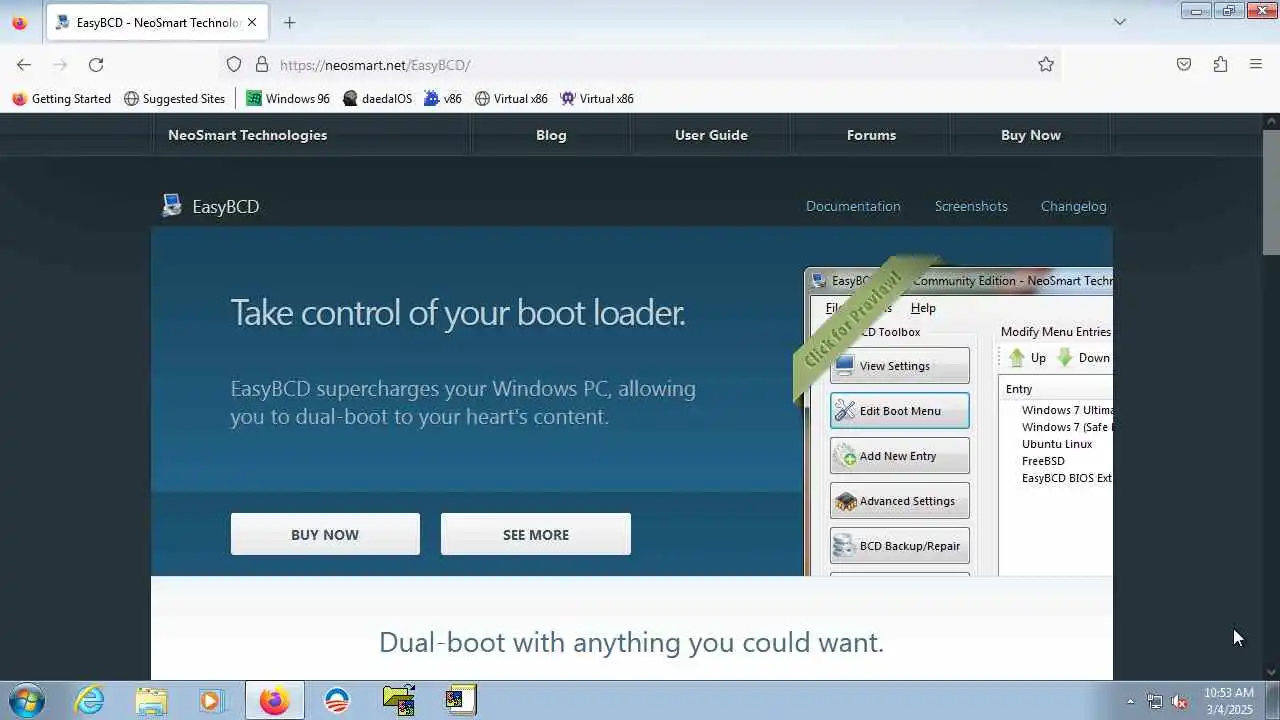Open the User Guide nav item
Image resolution: width=1280 pixels, height=720 pixels.
711,135
